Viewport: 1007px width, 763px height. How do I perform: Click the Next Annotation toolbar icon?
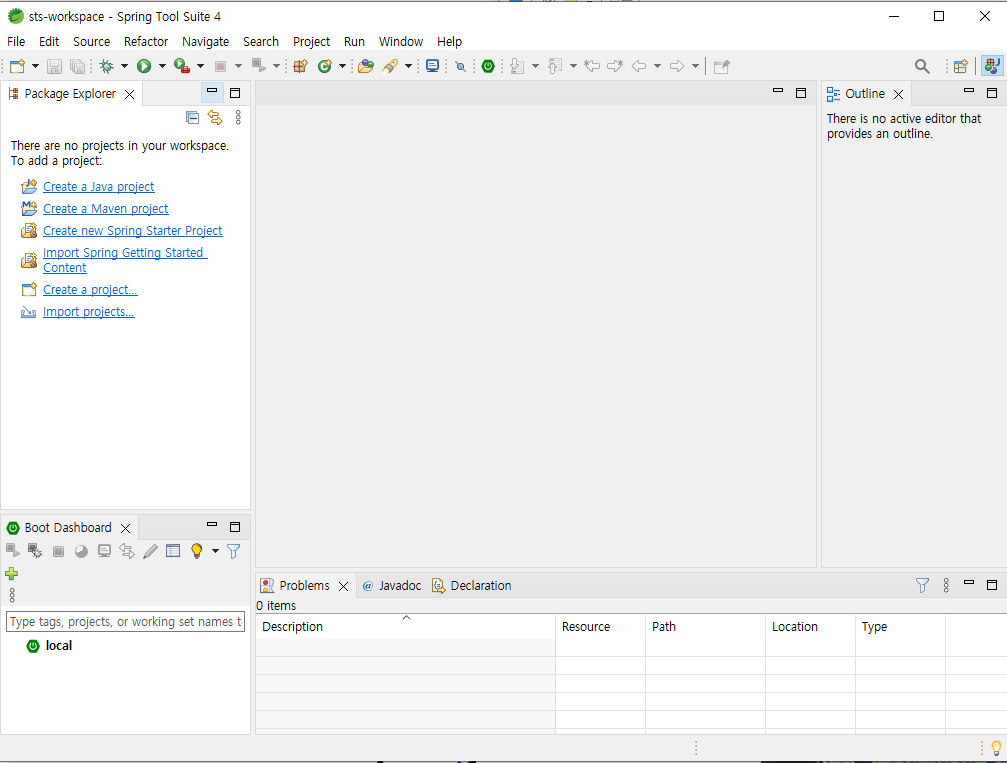tap(517, 66)
